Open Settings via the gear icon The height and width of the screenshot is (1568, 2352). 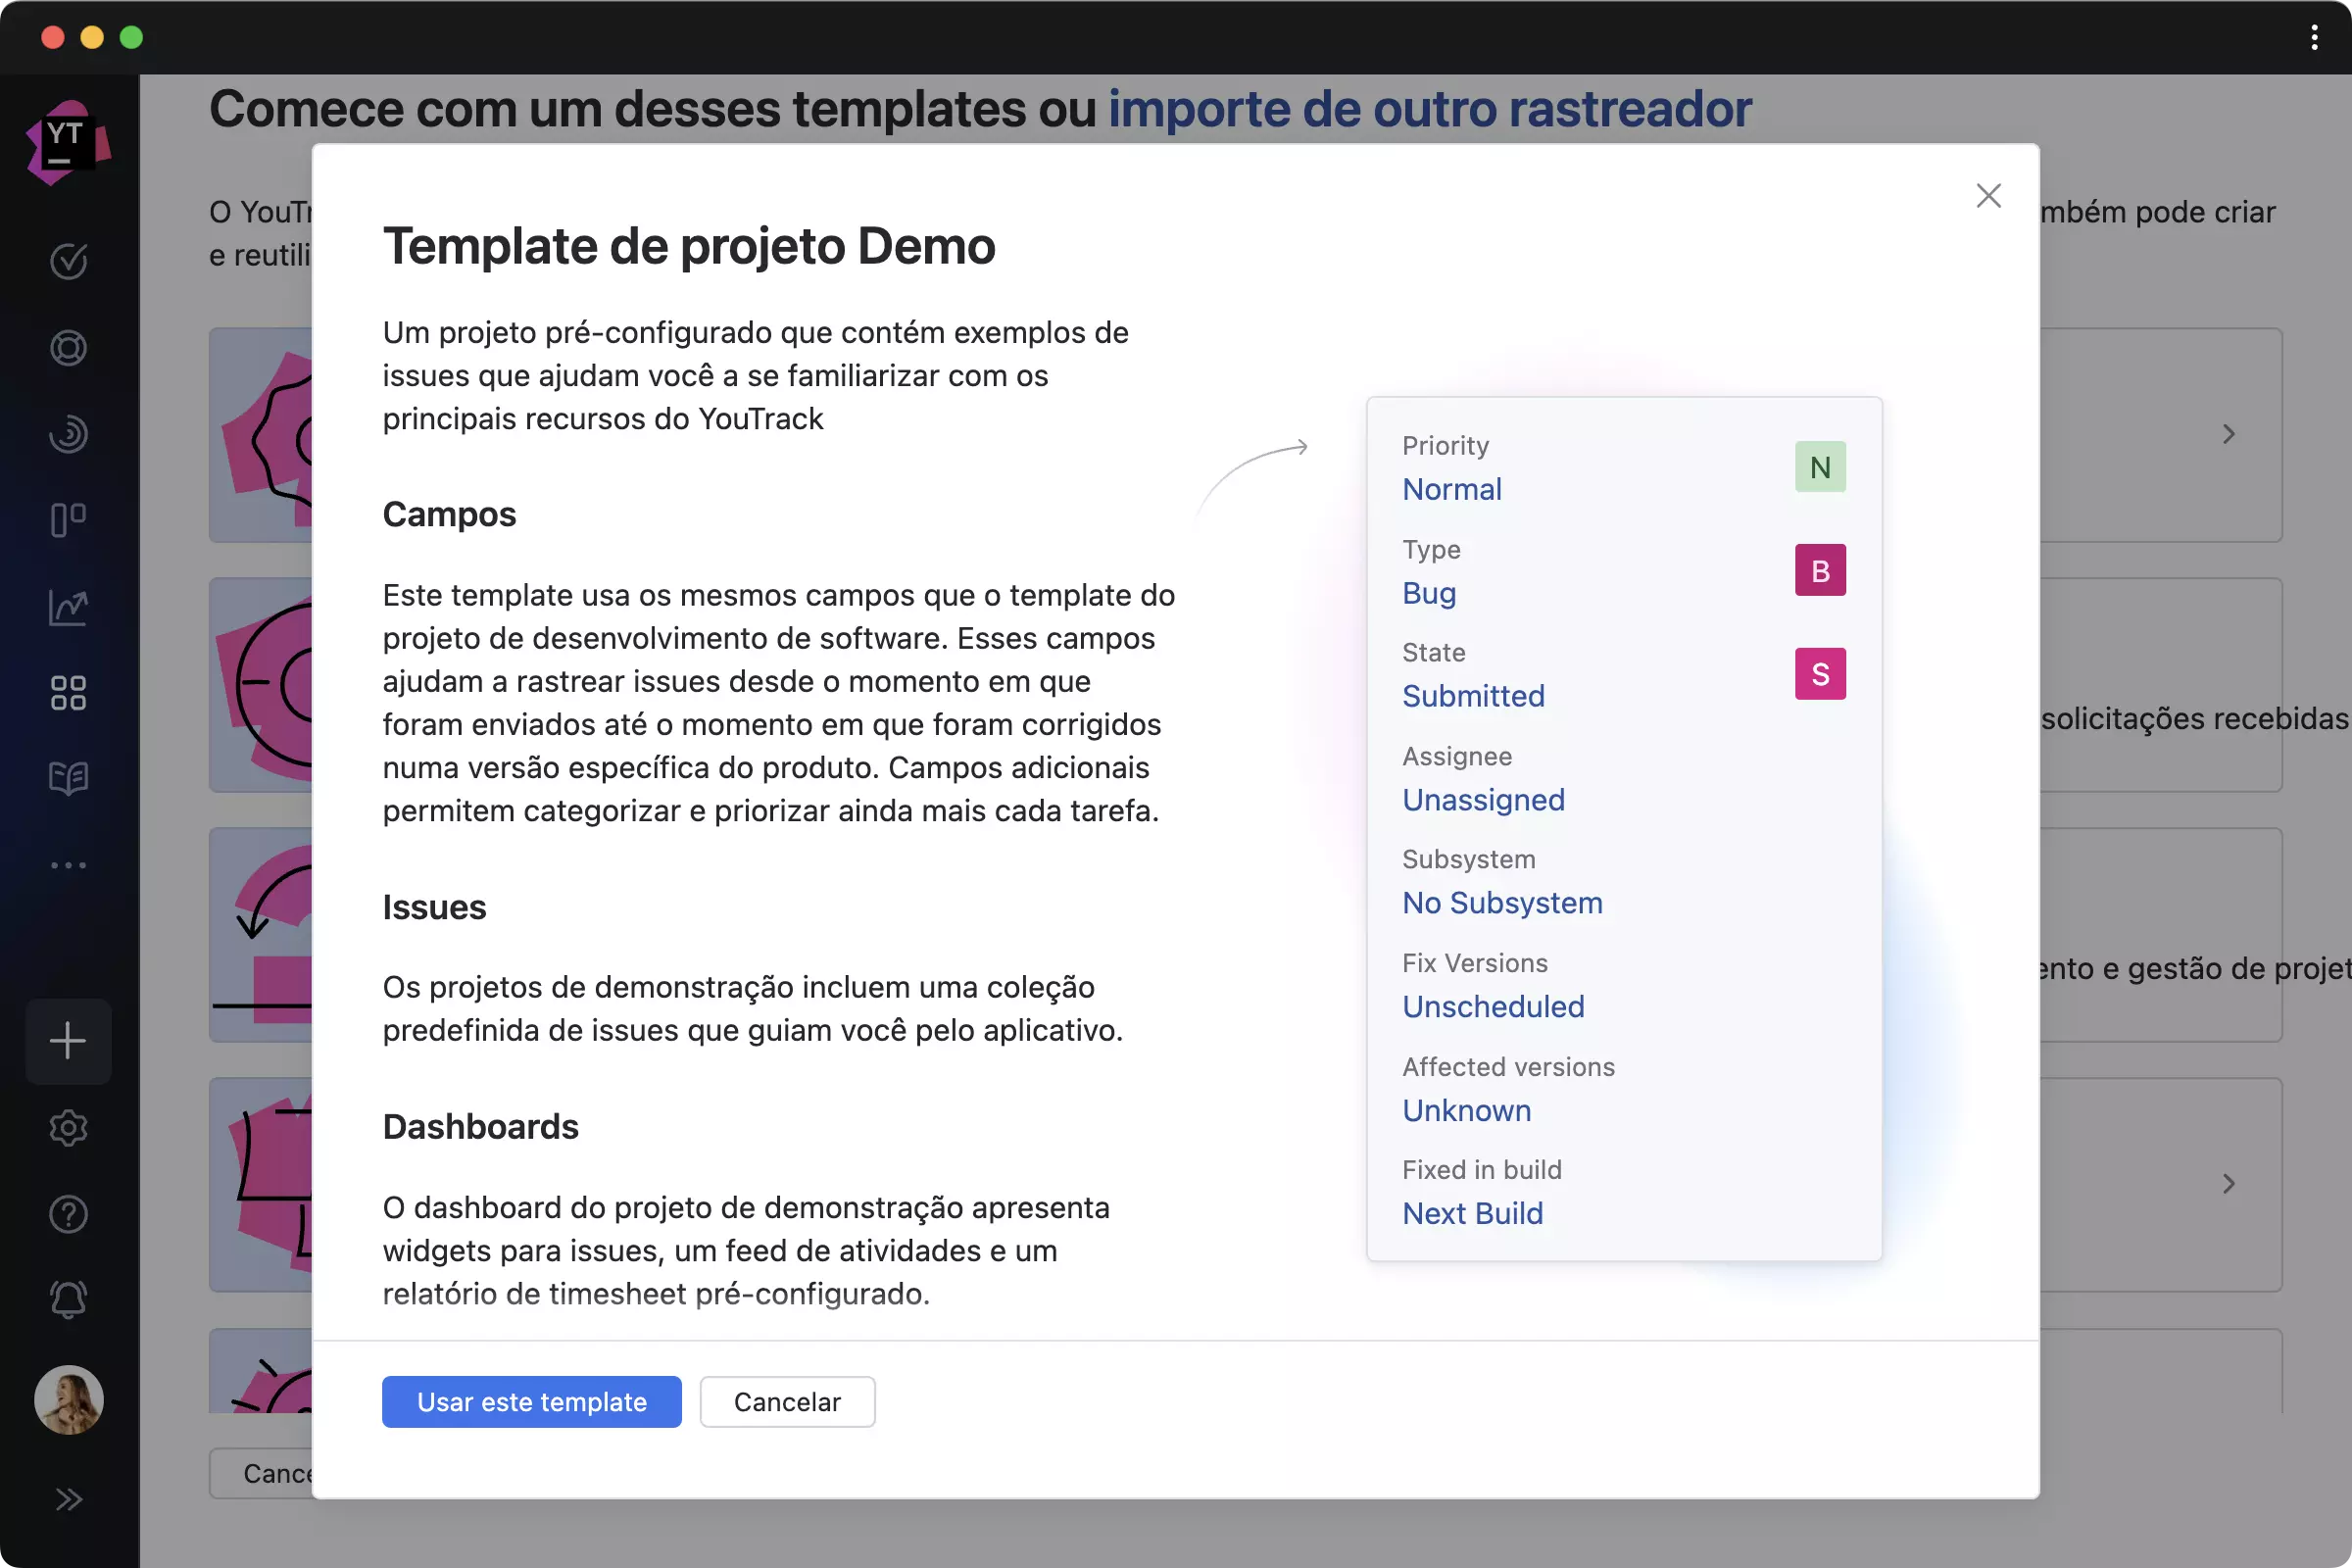pos(68,1128)
